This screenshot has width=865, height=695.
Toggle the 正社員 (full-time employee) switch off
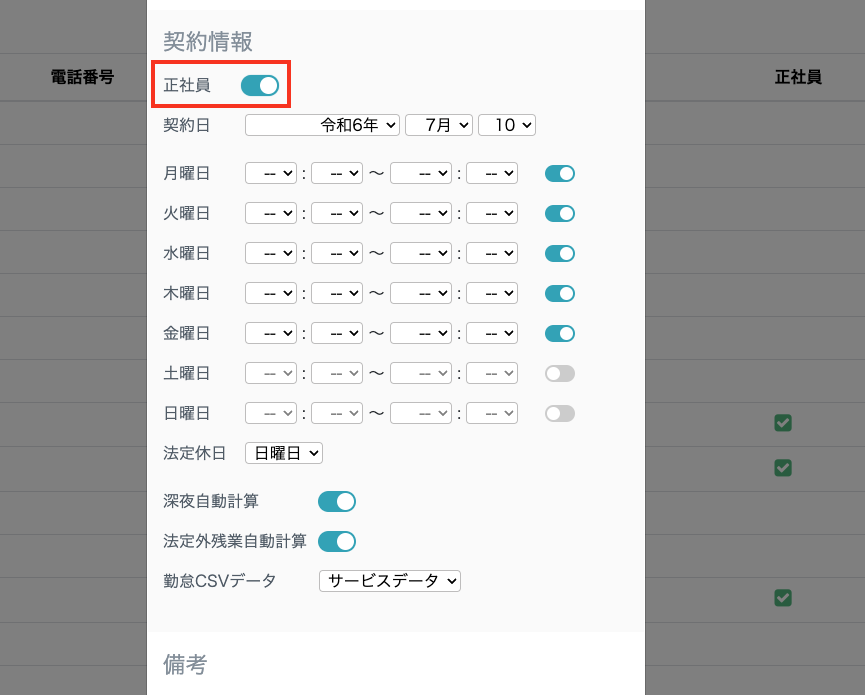click(259, 85)
